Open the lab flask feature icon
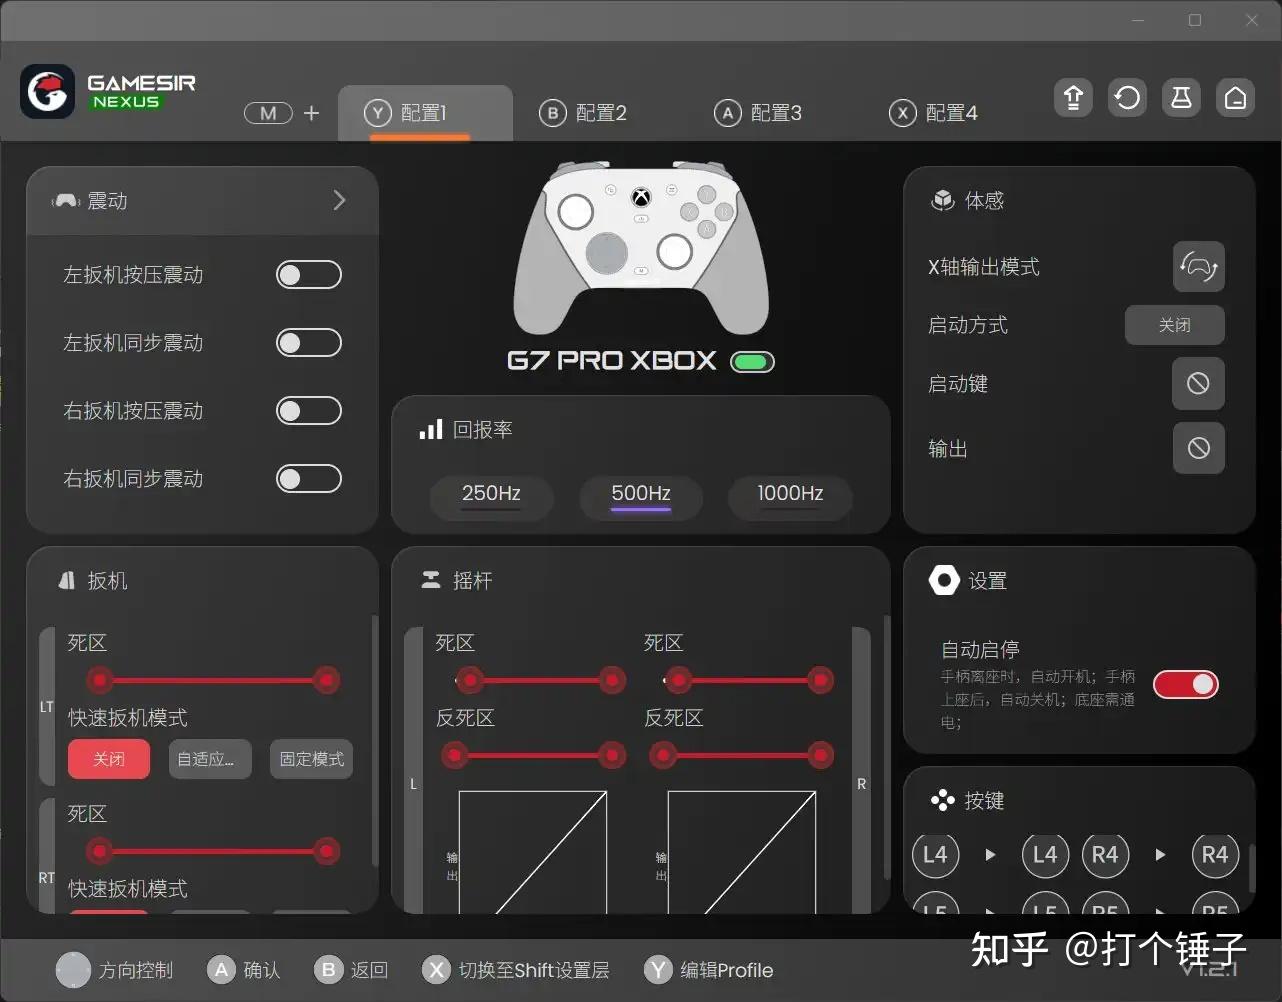 1181,97
